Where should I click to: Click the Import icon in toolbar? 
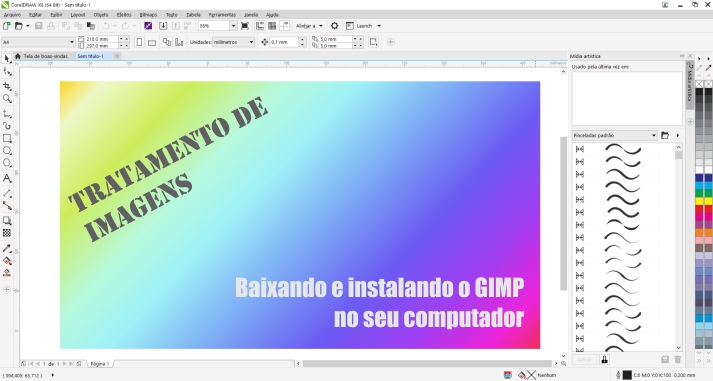tap(163, 26)
